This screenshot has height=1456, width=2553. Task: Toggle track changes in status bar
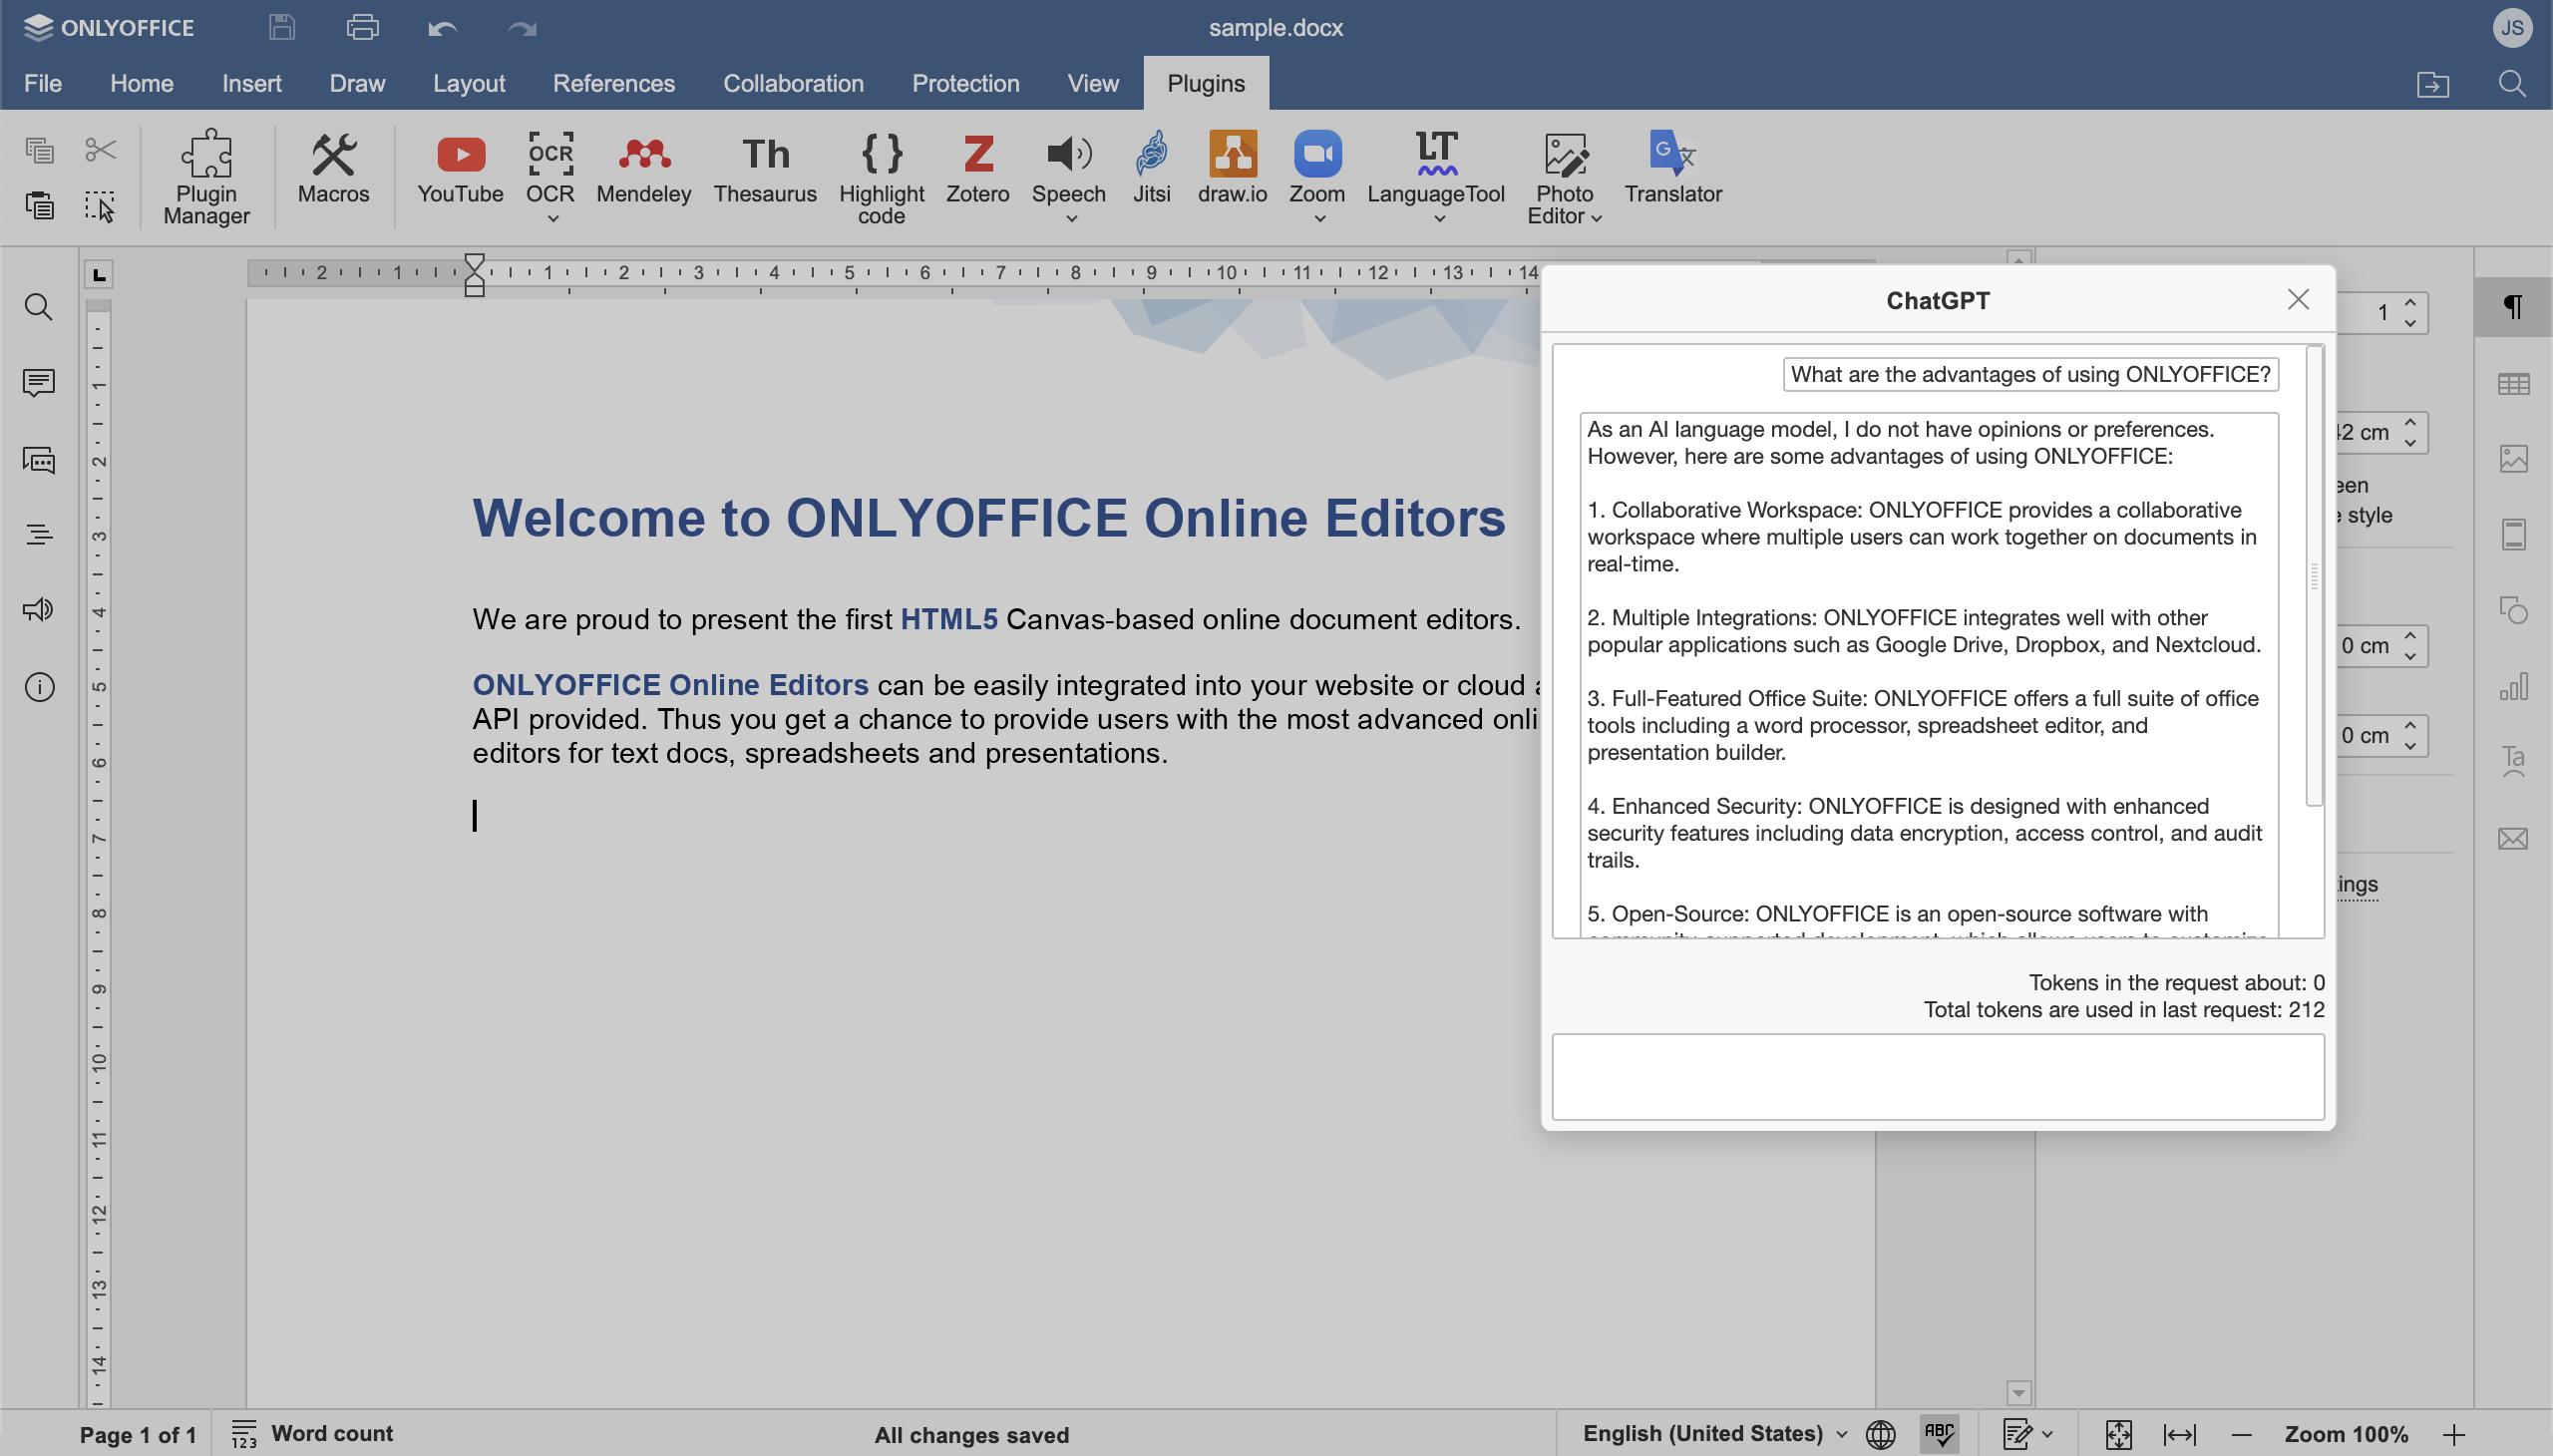pos(2017,1434)
